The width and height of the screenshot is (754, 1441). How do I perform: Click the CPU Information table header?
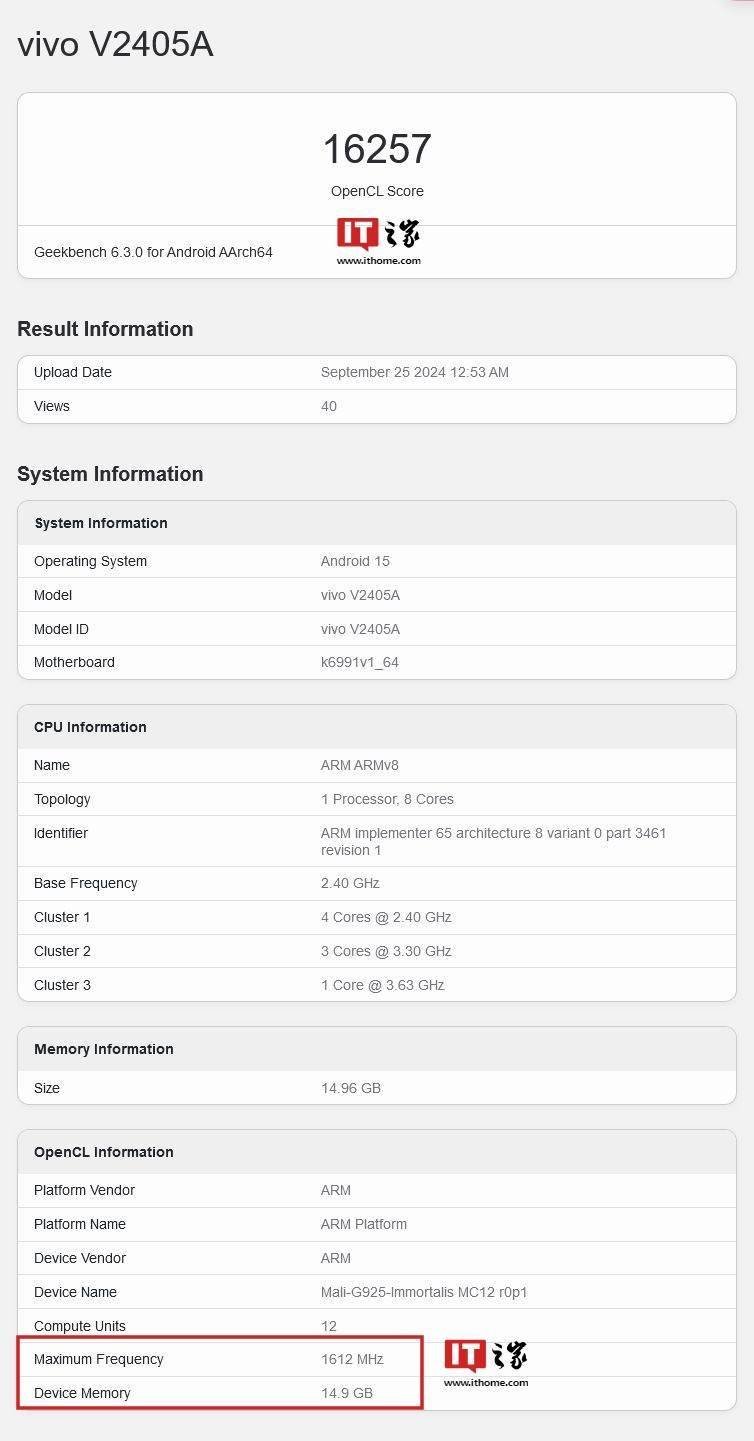pos(377,727)
